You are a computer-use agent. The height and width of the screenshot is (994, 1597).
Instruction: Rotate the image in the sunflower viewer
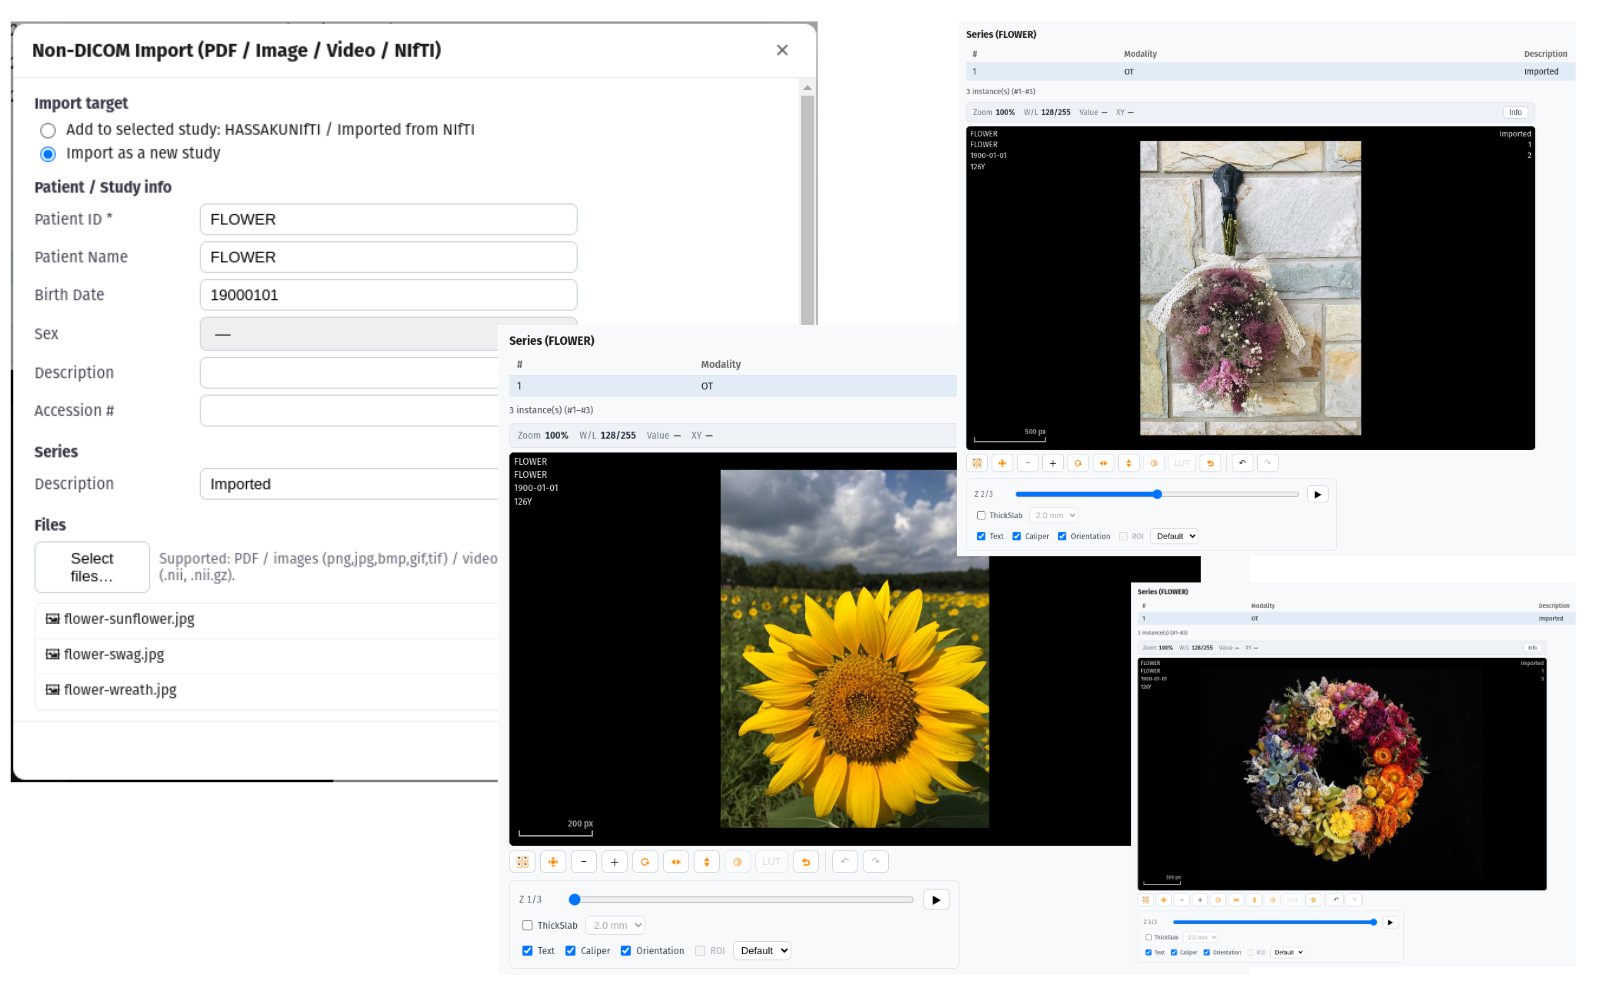coord(645,862)
